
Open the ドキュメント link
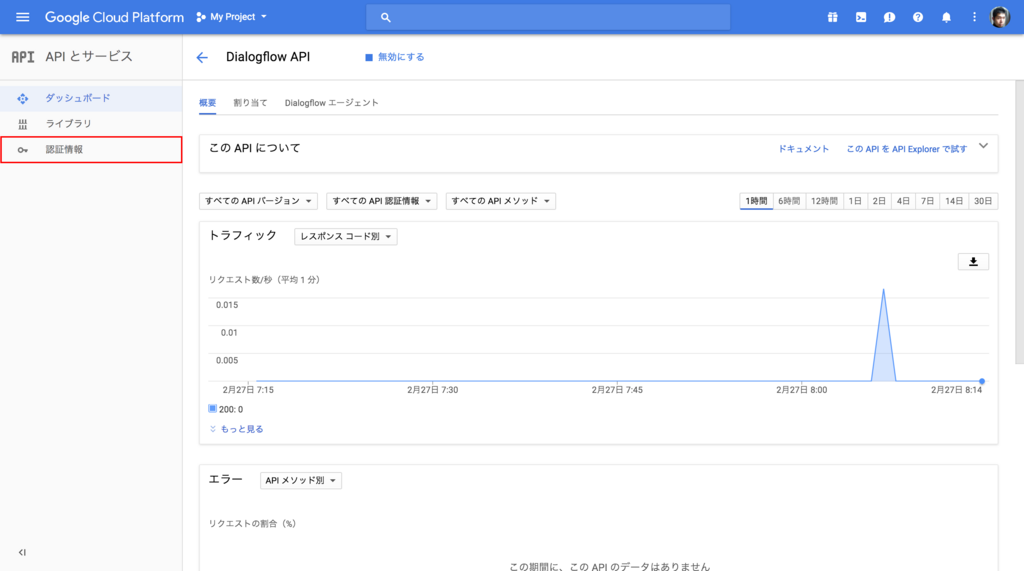coord(803,149)
